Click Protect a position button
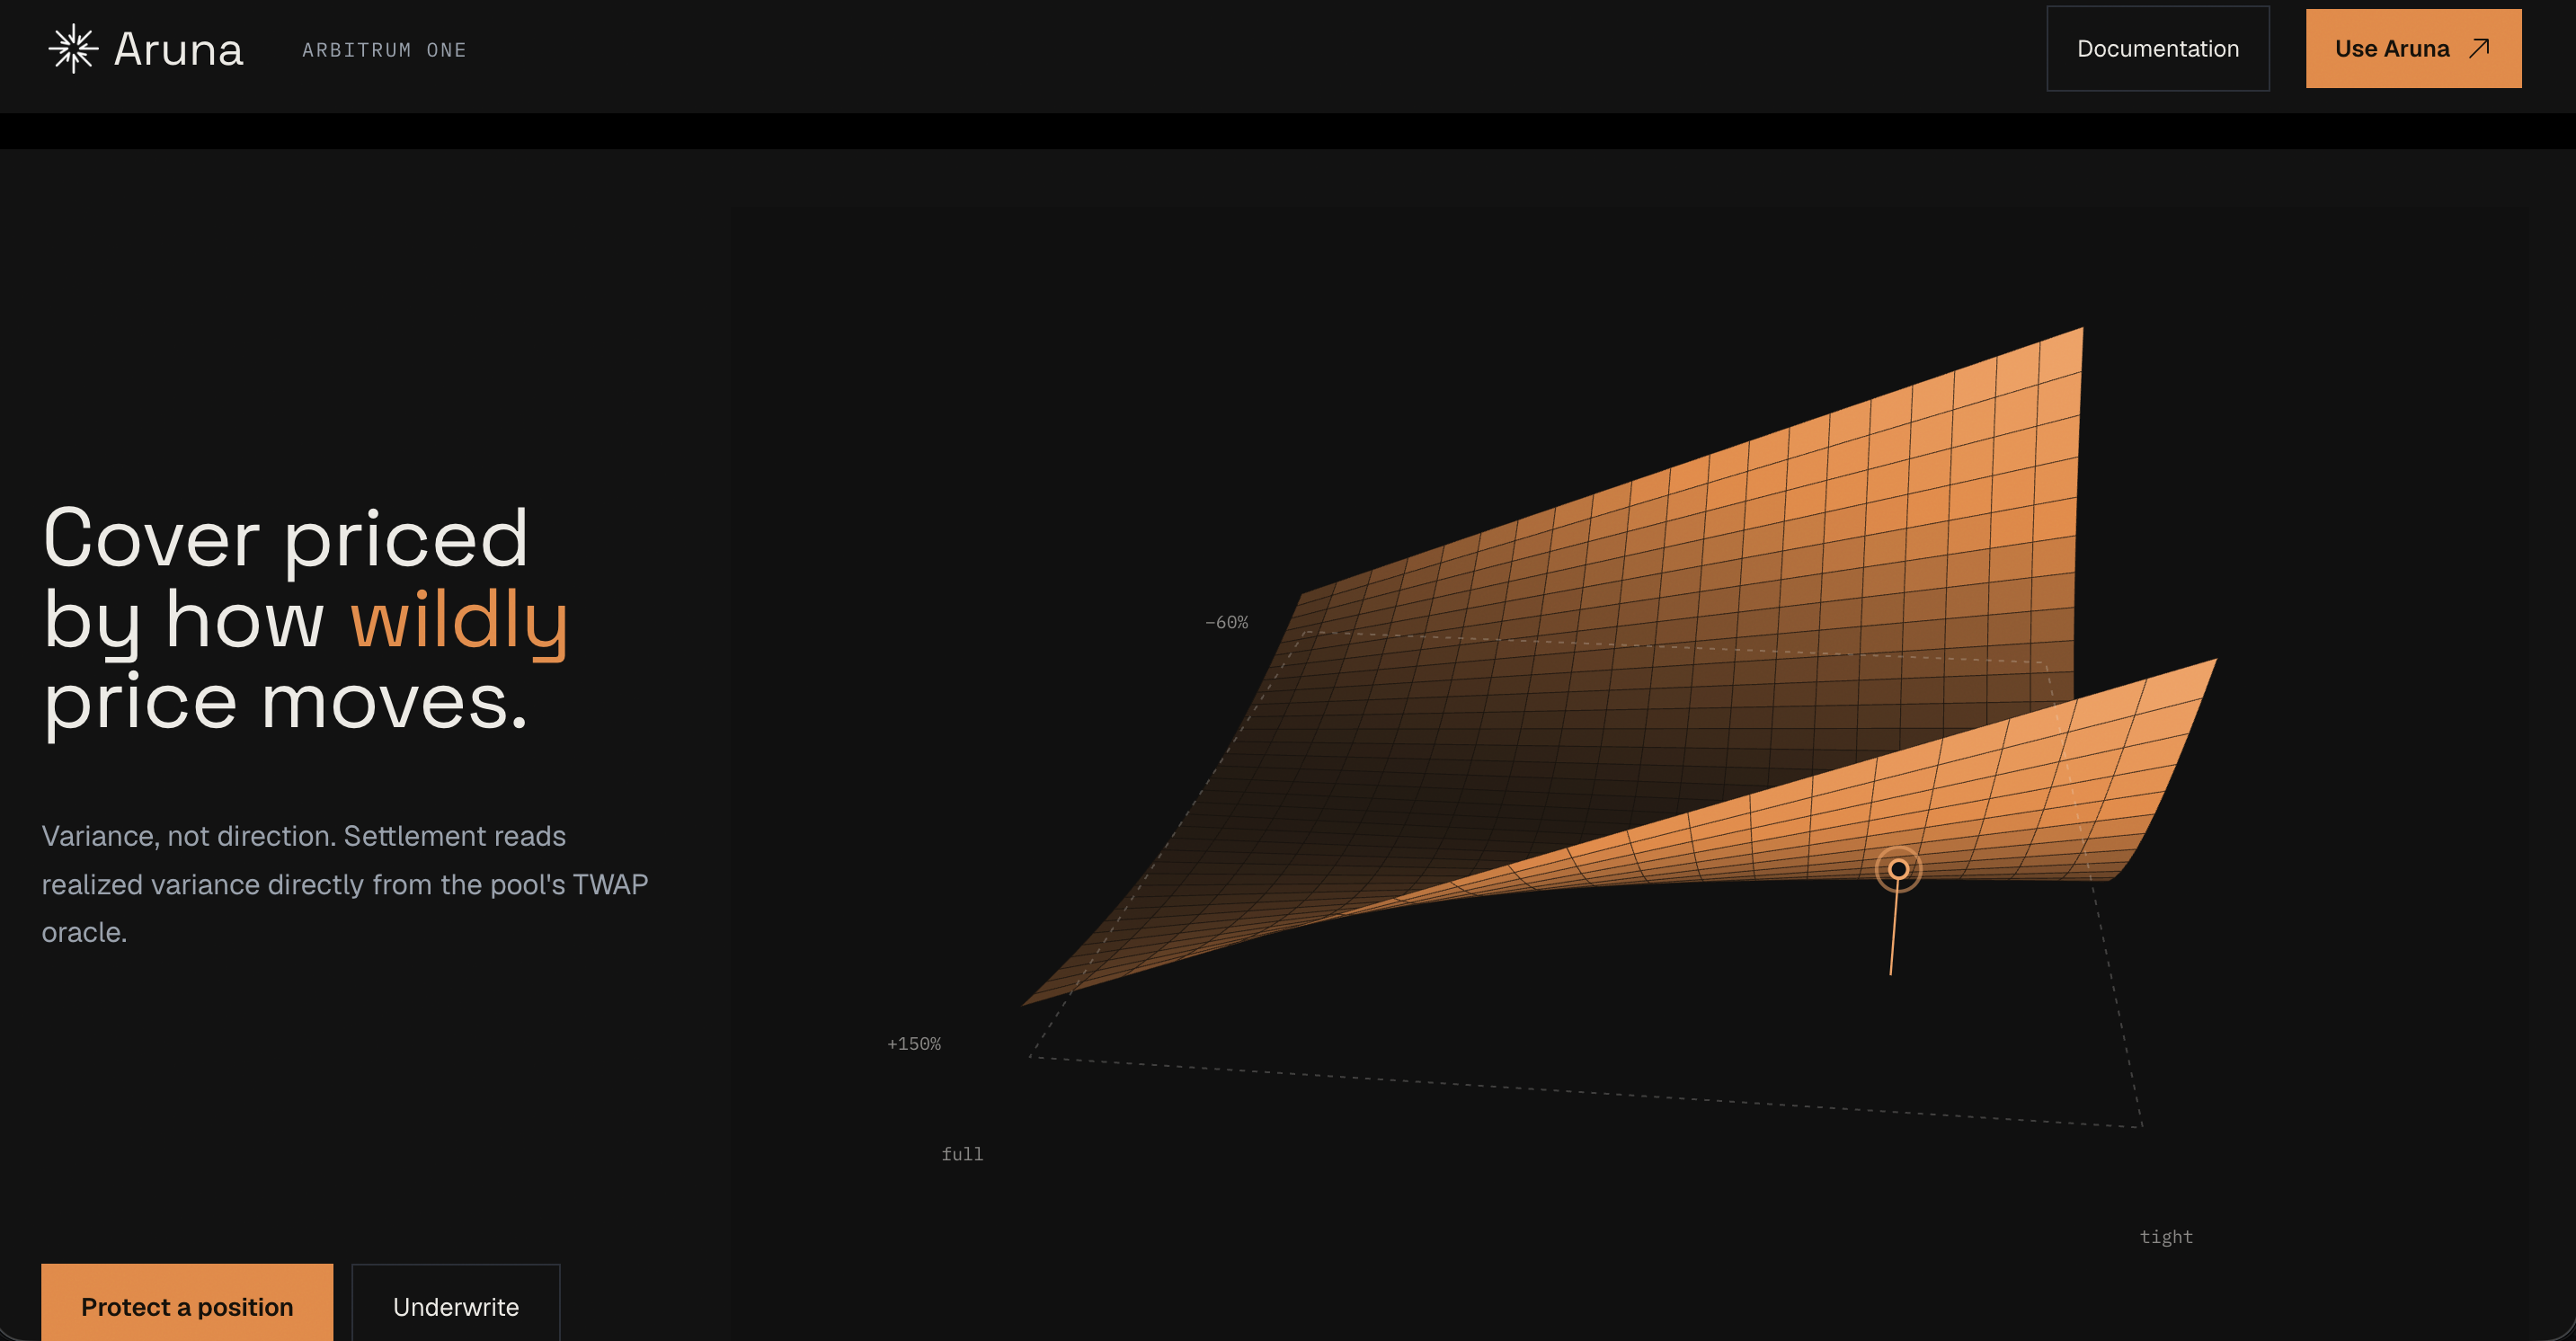This screenshot has width=2576, height=1341. [x=187, y=1302]
